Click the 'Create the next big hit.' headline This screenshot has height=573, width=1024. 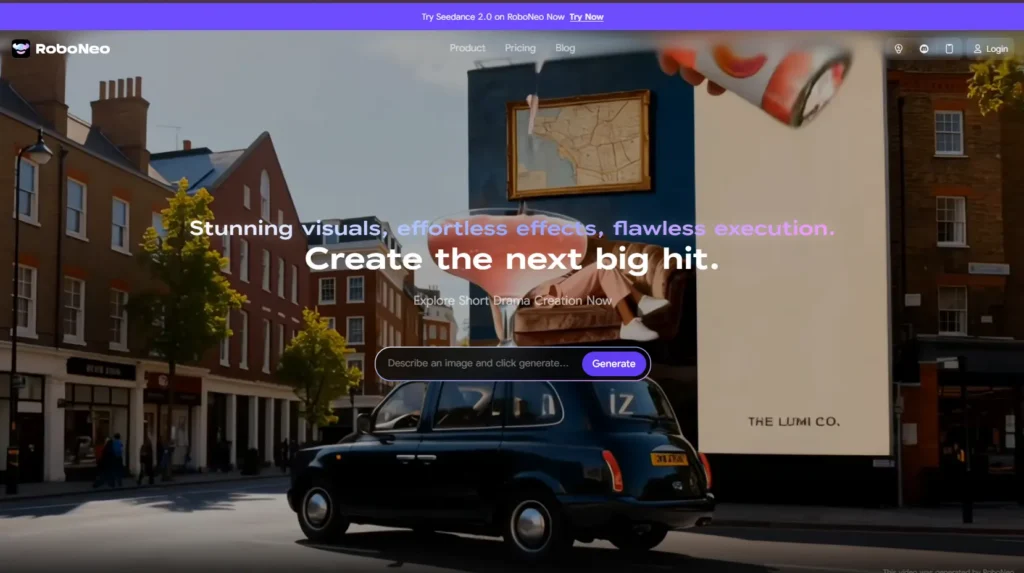(x=512, y=259)
